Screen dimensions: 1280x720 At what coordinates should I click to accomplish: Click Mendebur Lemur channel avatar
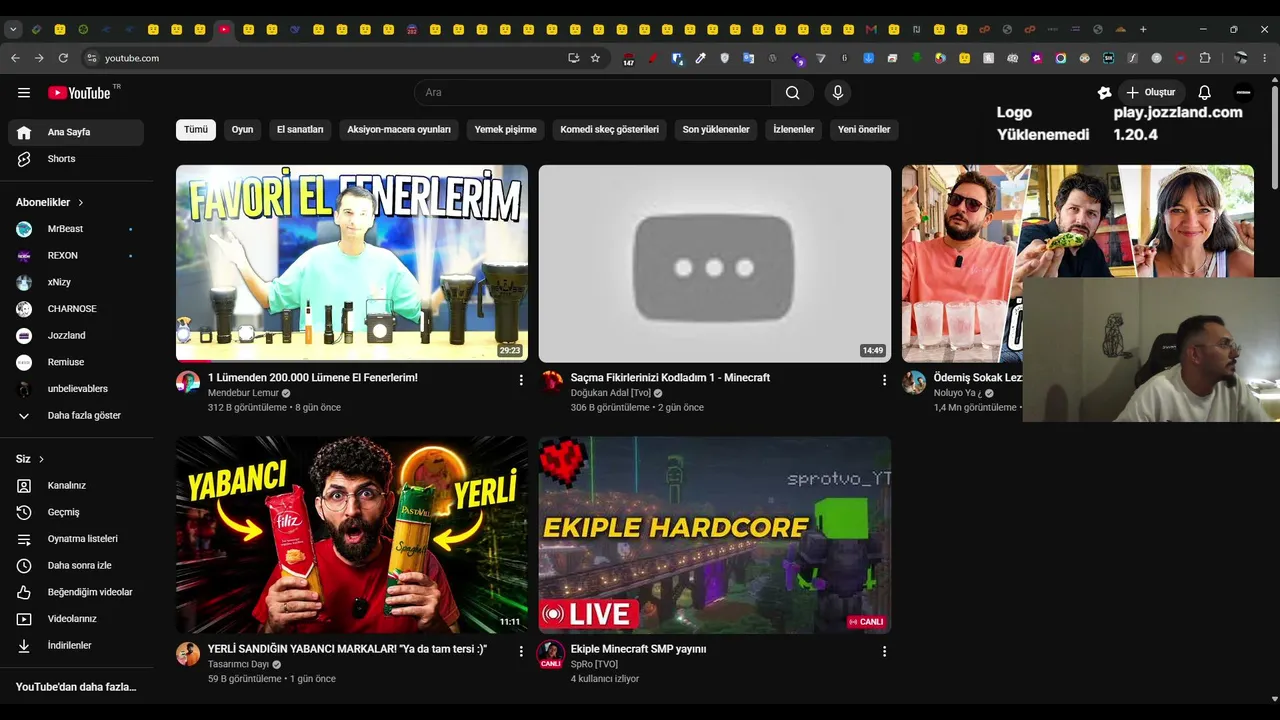tap(188, 382)
